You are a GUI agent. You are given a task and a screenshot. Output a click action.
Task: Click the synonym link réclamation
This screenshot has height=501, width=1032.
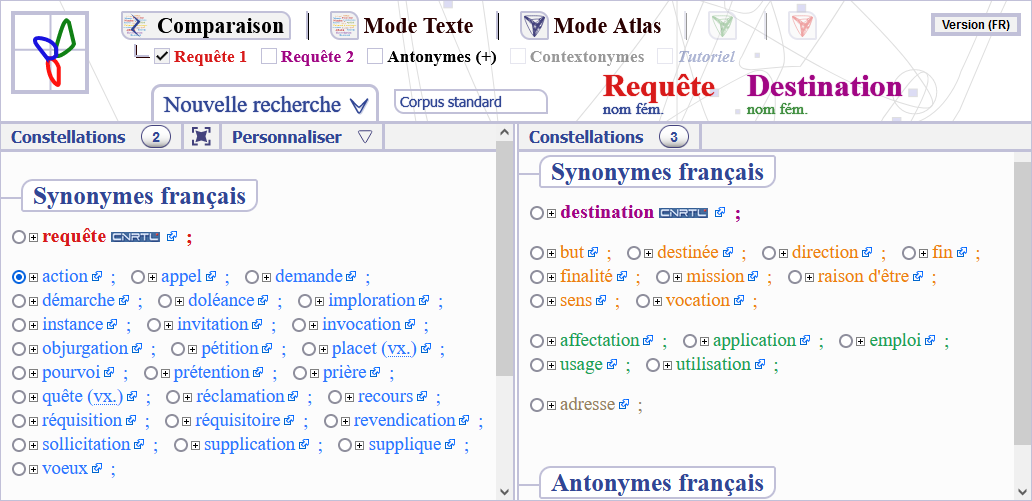coord(240,396)
